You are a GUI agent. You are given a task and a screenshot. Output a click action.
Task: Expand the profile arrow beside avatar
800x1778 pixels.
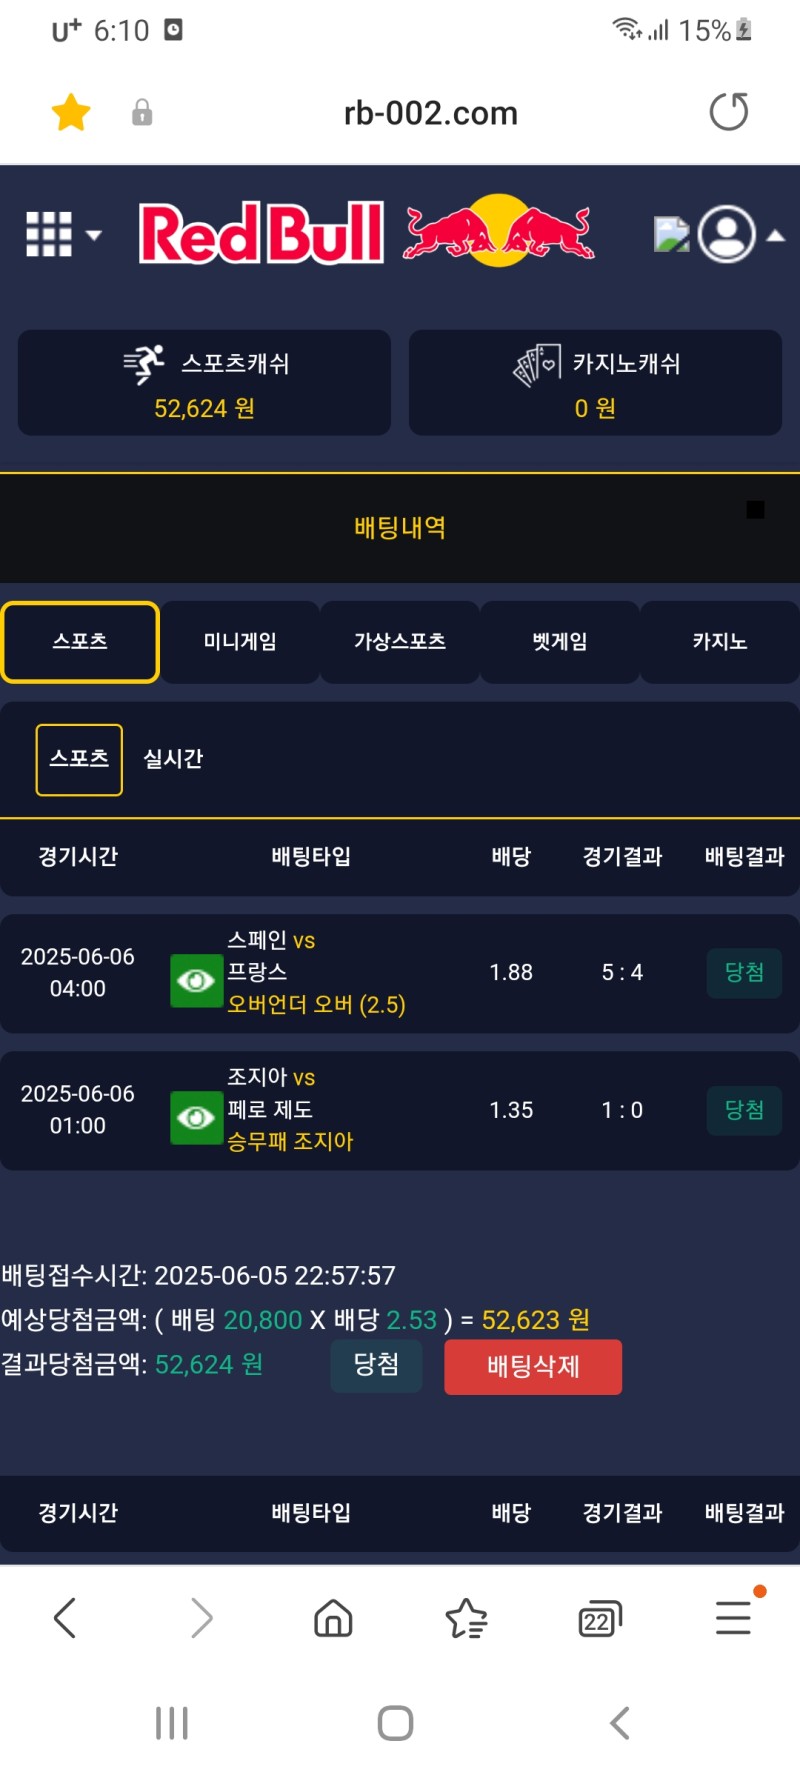(x=776, y=236)
